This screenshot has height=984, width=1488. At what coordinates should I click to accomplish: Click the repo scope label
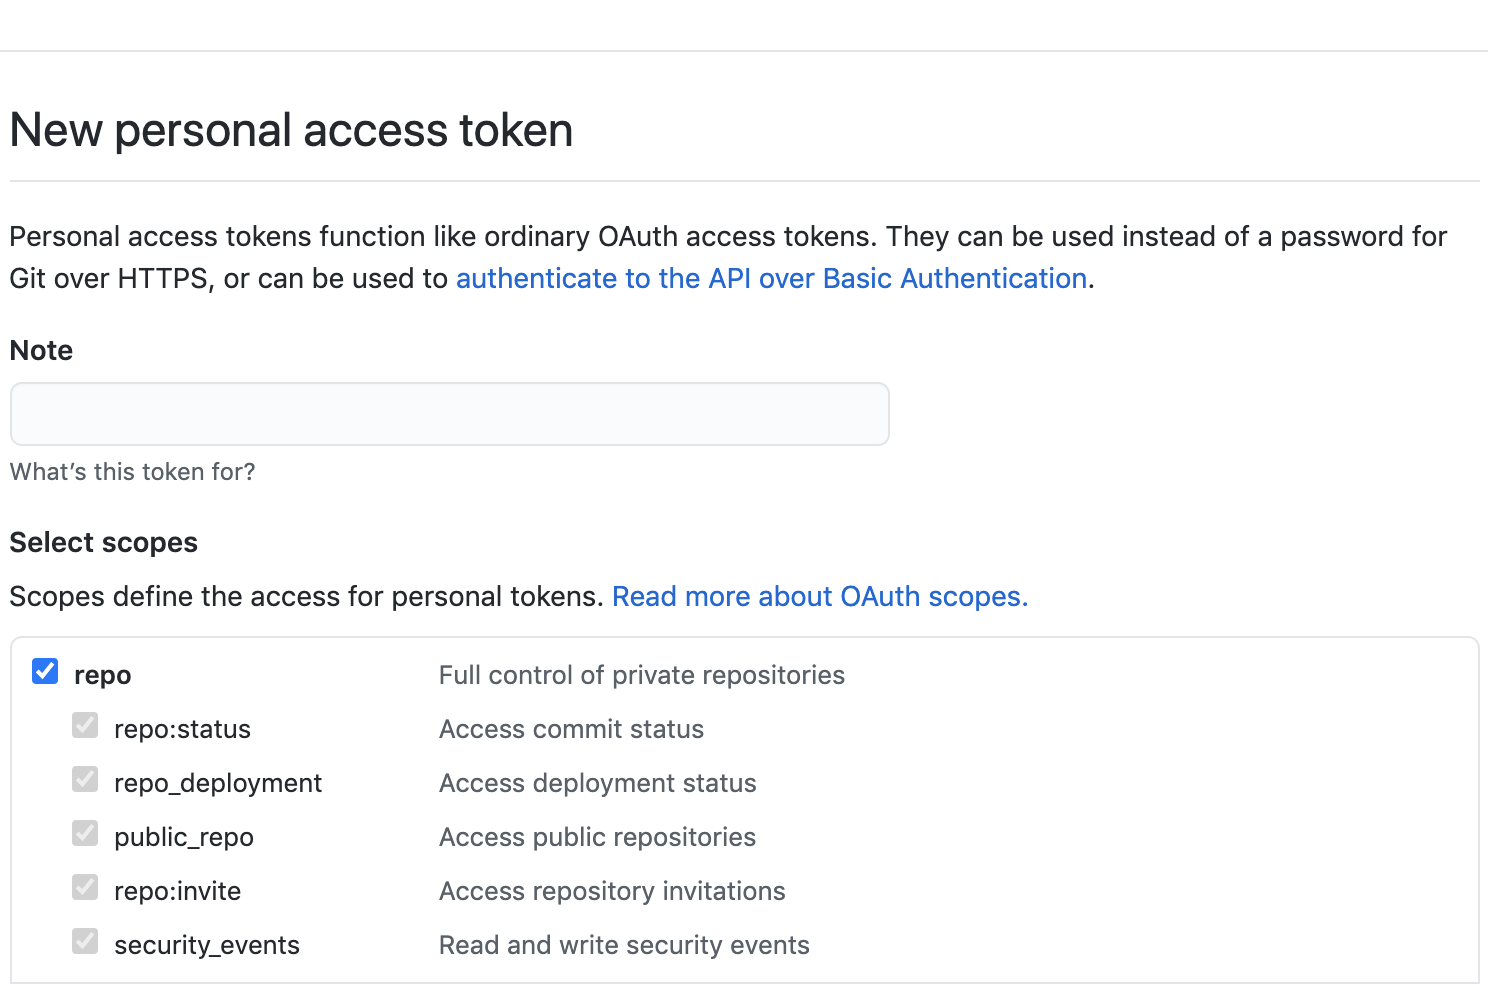pos(103,676)
